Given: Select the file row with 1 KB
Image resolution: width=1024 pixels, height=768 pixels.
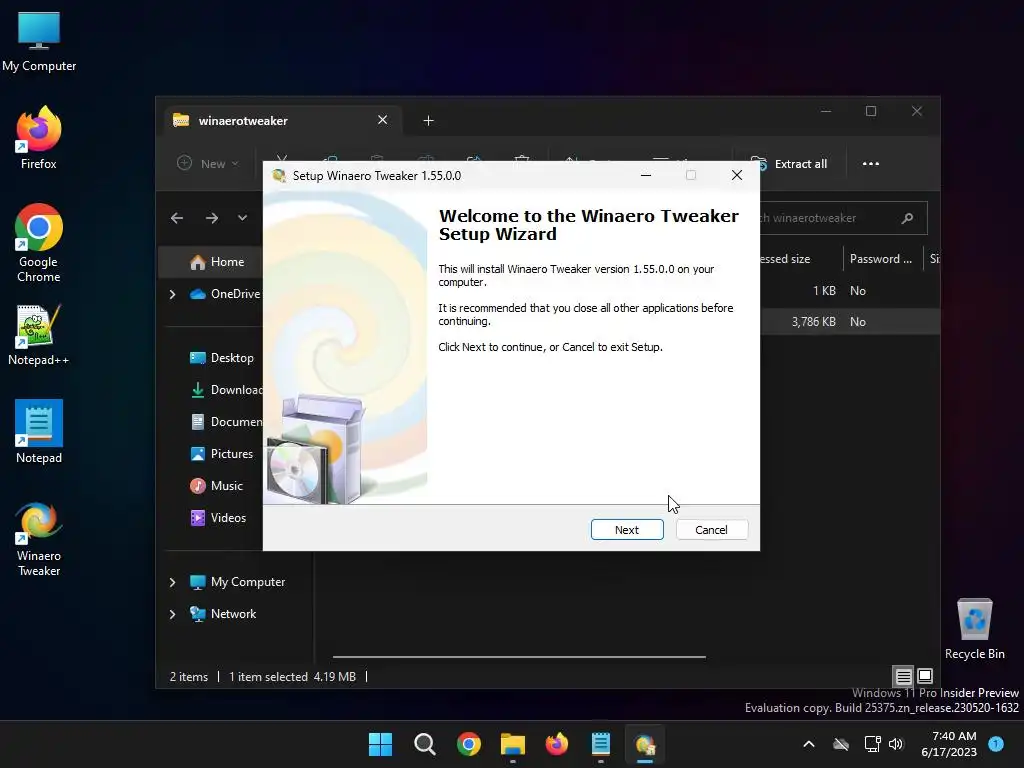Looking at the screenshot, I should pyautogui.click(x=850, y=291).
